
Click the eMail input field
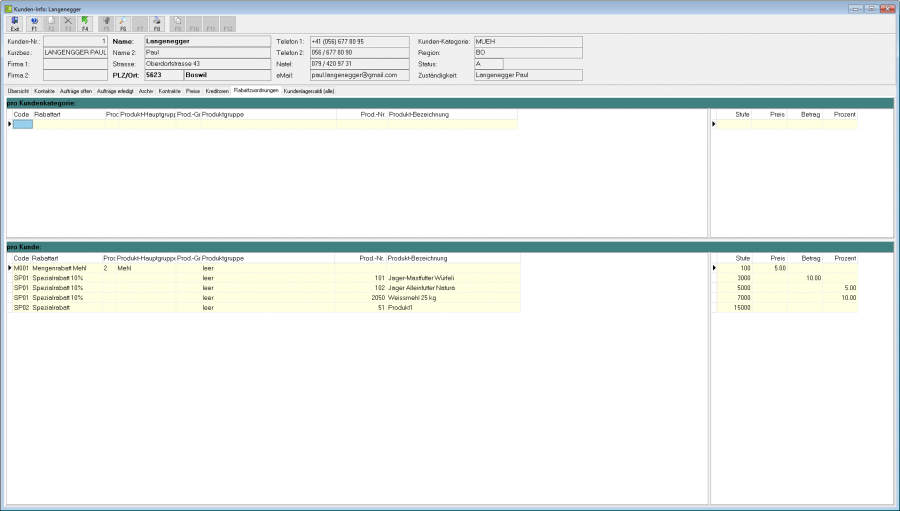[x=359, y=75]
